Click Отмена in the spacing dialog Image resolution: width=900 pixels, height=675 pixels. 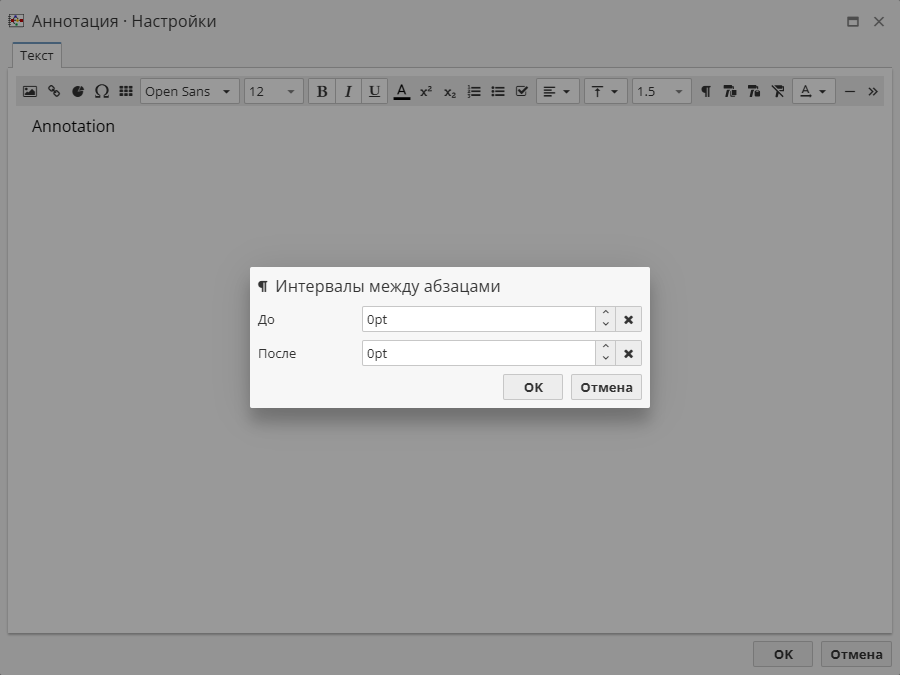[606, 387]
